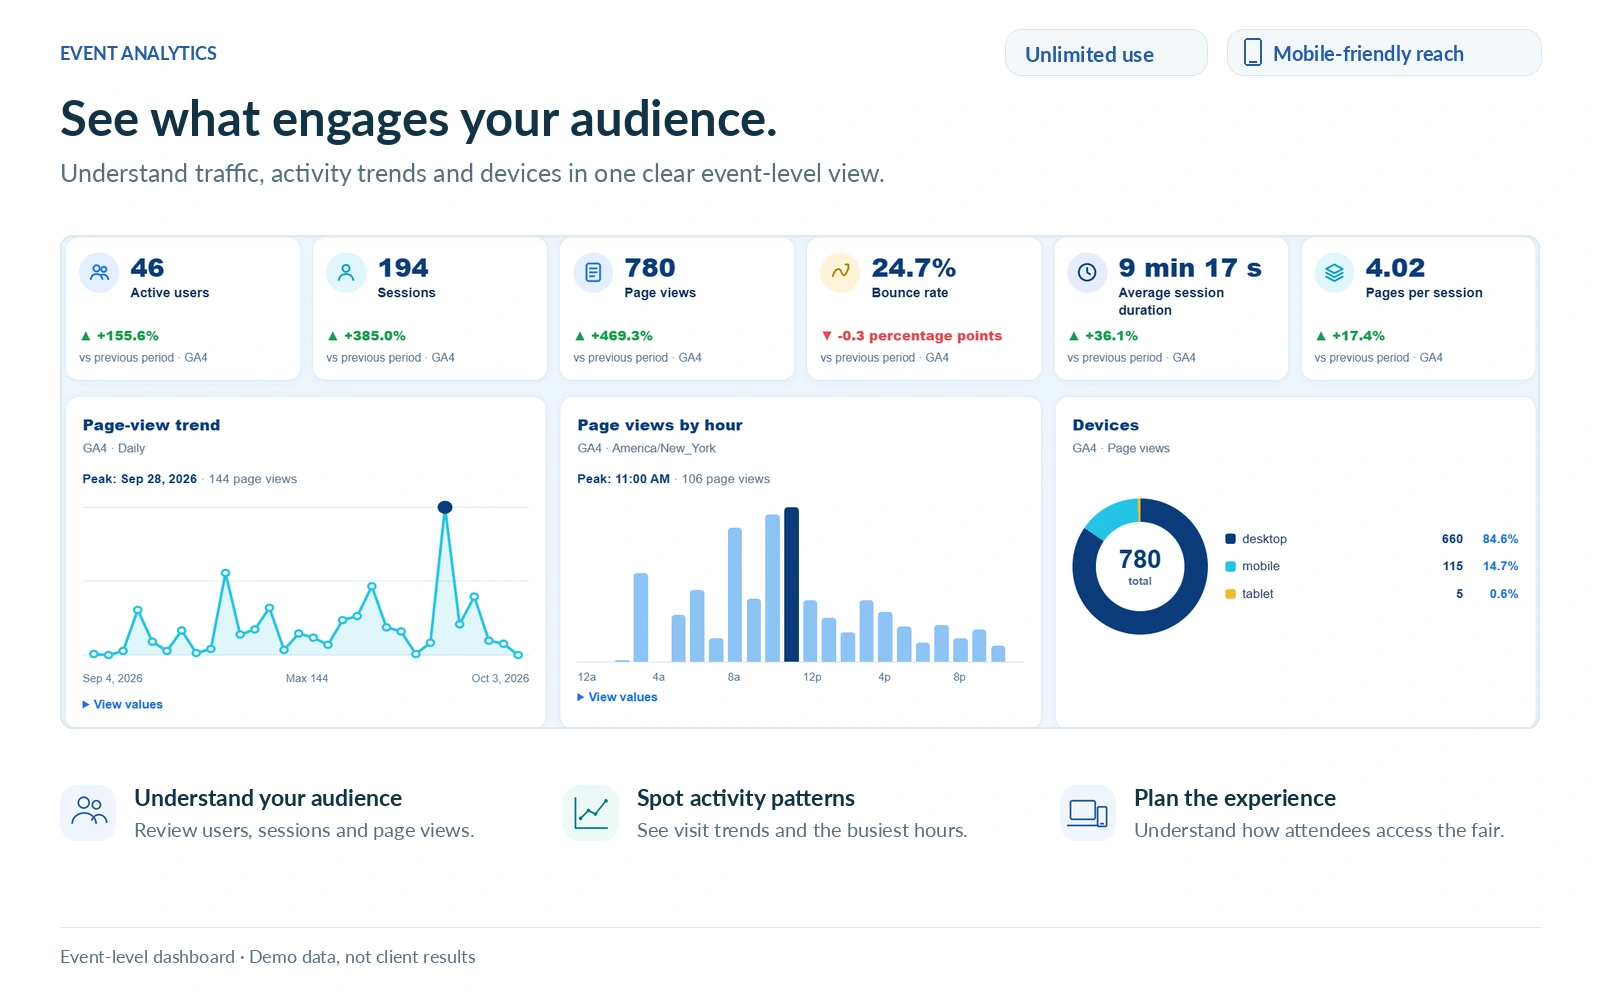Click the tablet yellow legend swatch
The image size is (1600, 1000).
1231,594
